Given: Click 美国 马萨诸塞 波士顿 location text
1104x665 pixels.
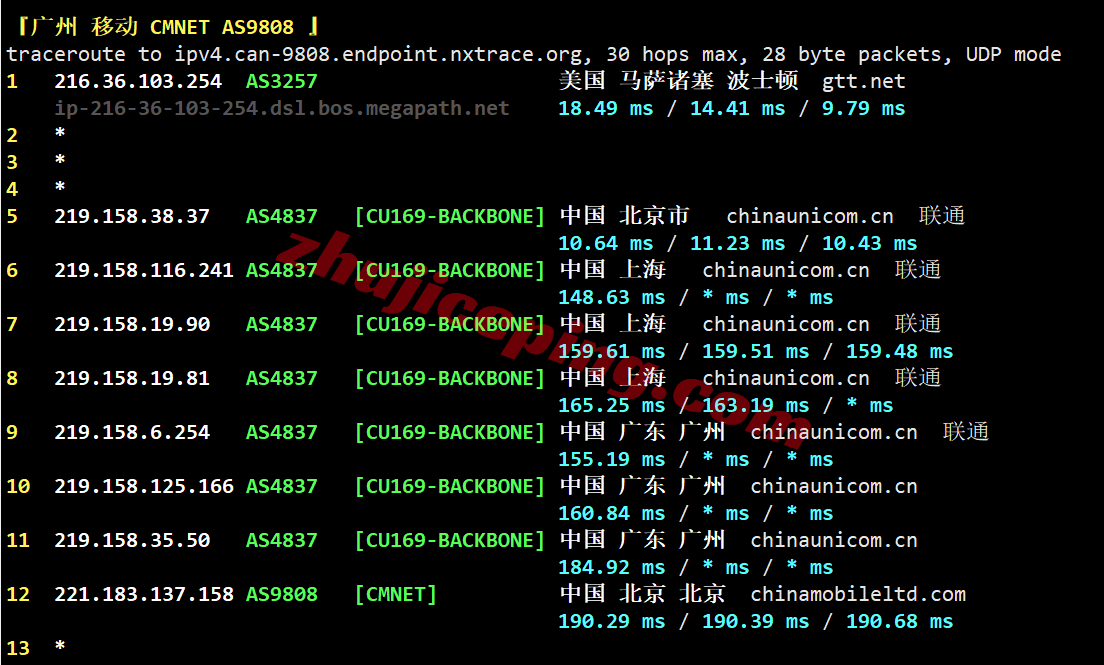Looking at the screenshot, I should coord(679,81).
